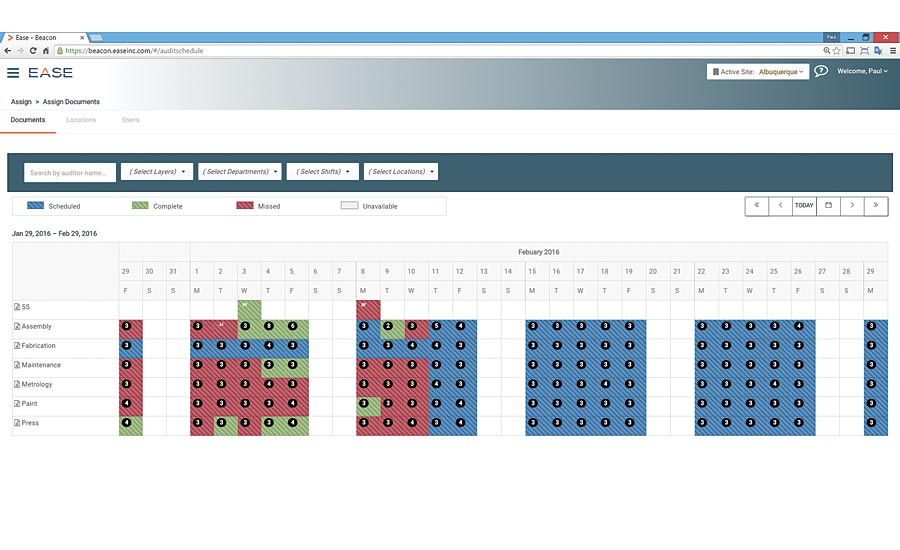
Task: Go to previous period with left arrow
Action: (x=781, y=206)
